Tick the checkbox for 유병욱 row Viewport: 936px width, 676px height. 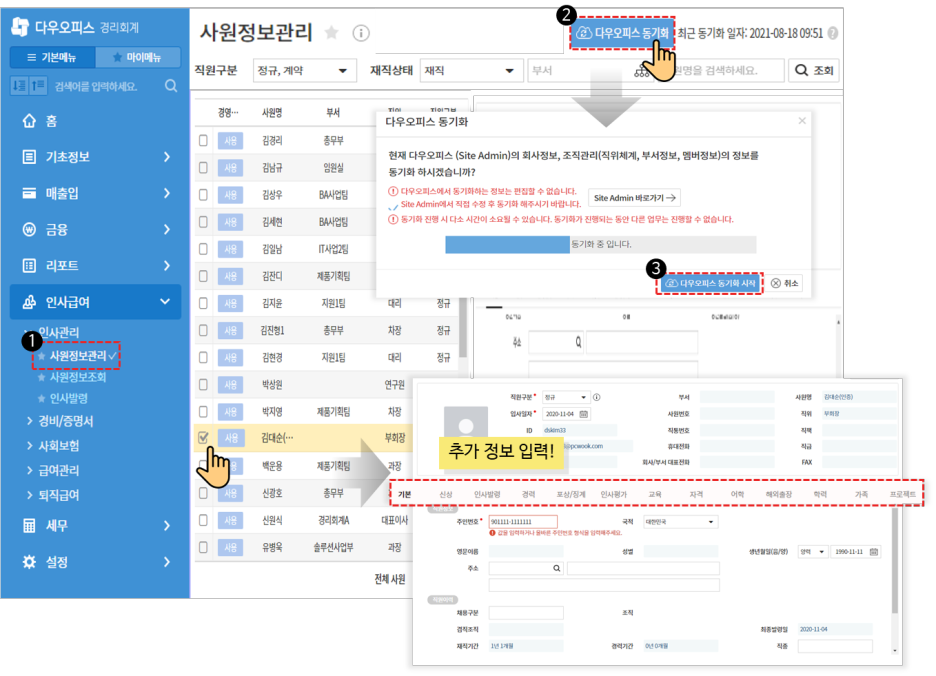pos(204,547)
